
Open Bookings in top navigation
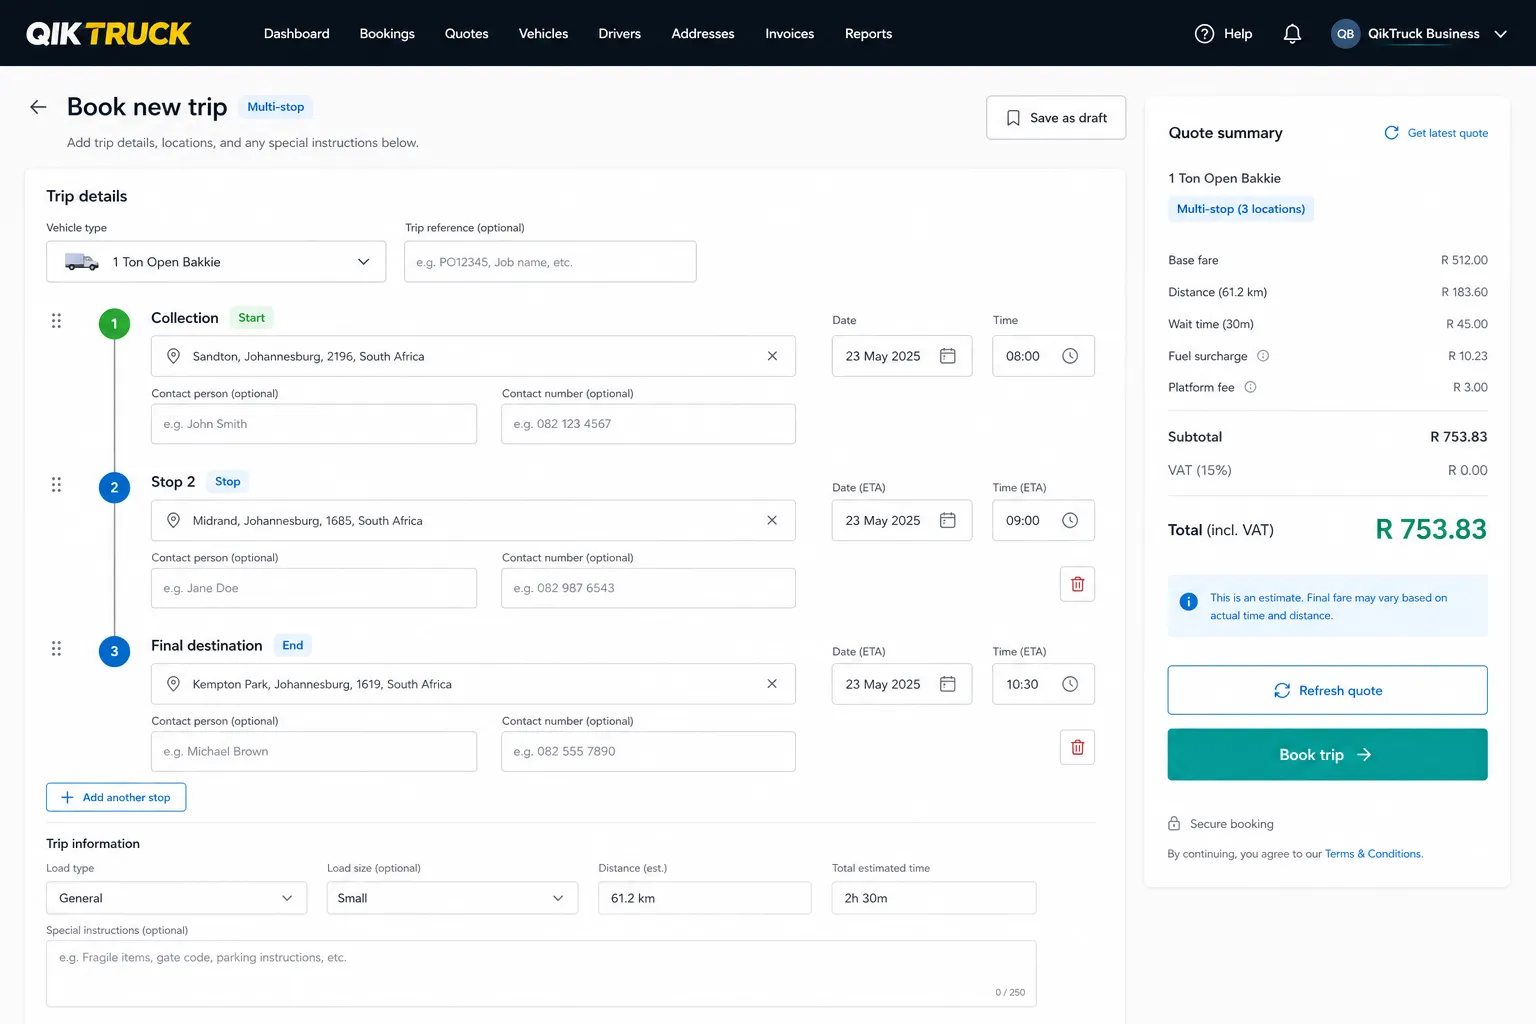click(x=387, y=34)
